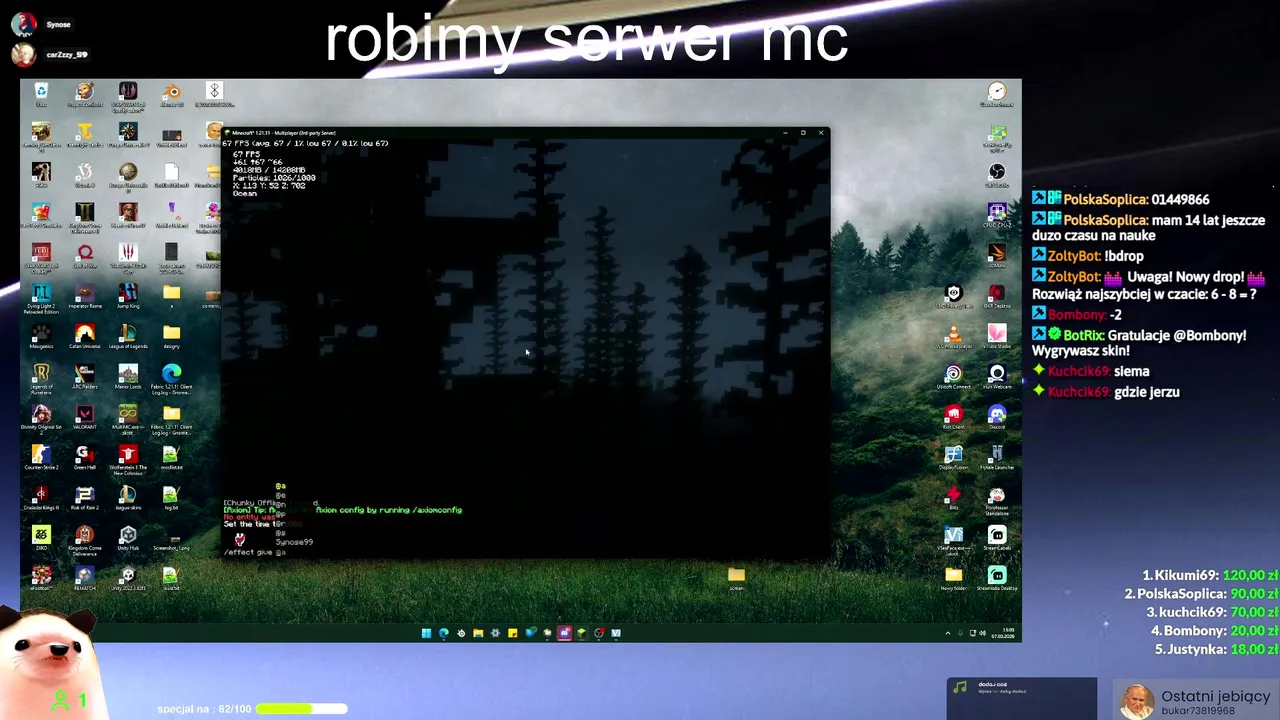The height and width of the screenshot is (720, 1280).
Task: Click the BotRix Gratulacje chat message
Action: click(x=1140, y=343)
